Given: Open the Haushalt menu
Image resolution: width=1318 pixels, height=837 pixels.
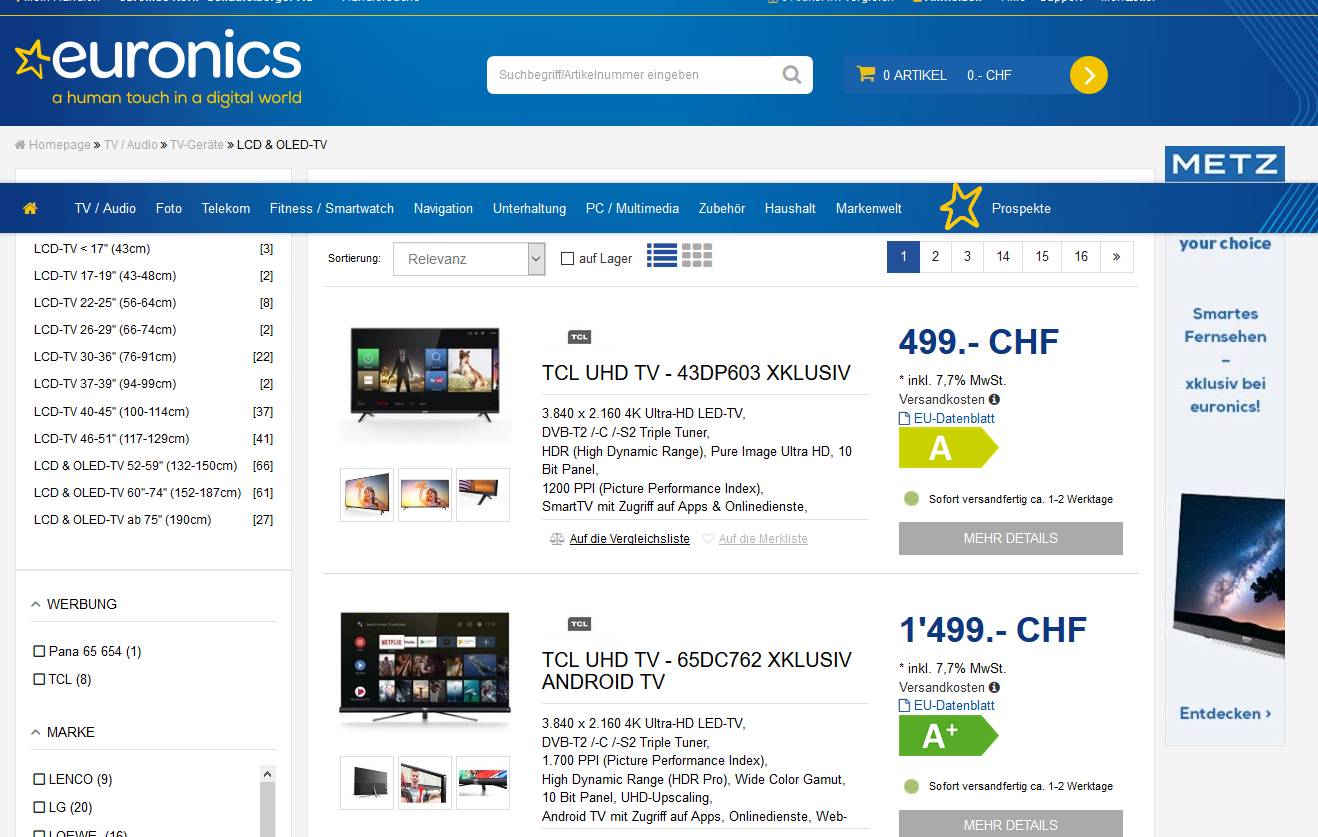Looking at the screenshot, I should pos(790,208).
